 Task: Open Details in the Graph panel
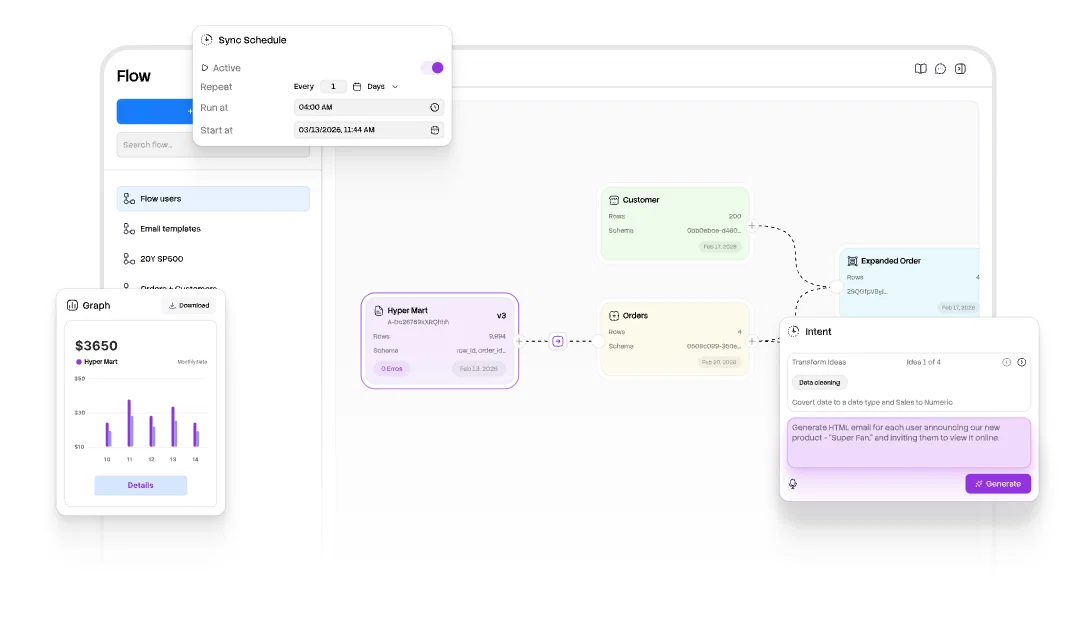click(141, 485)
